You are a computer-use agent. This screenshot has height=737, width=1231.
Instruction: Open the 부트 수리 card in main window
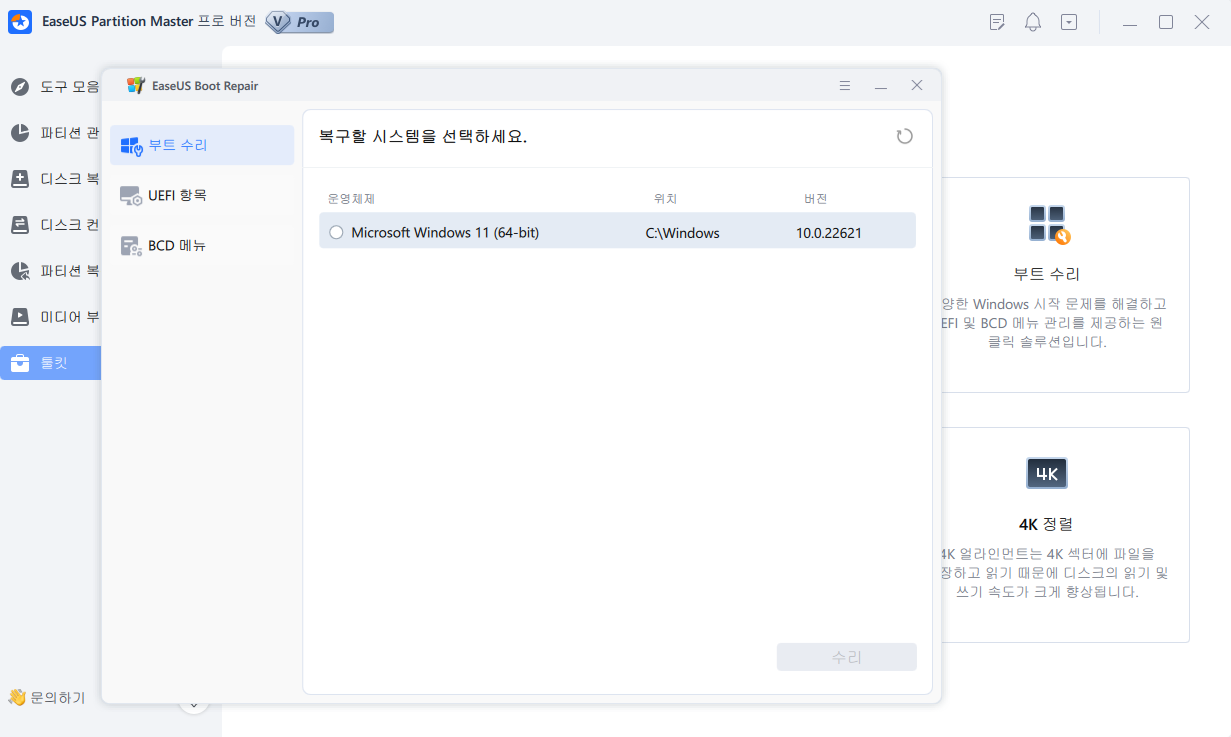point(1064,285)
